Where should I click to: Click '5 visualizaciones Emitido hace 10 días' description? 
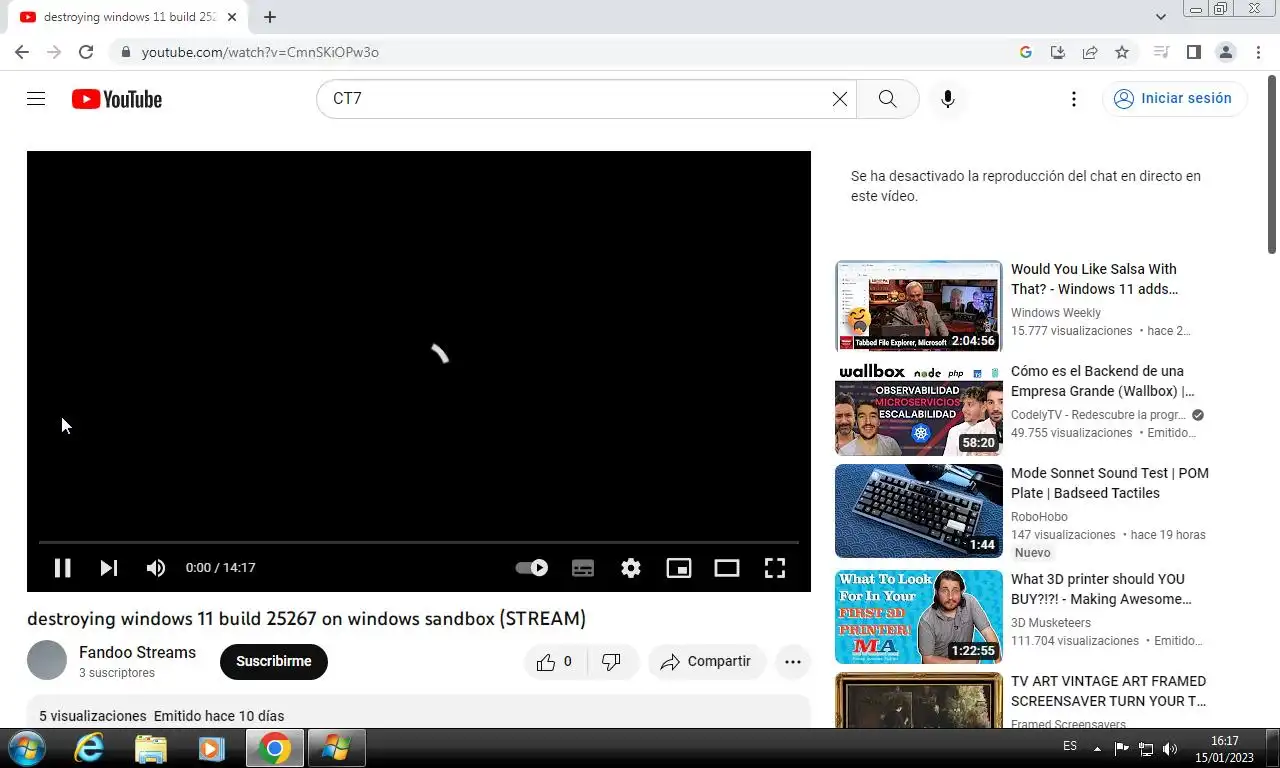pyautogui.click(x=161, y=716)
